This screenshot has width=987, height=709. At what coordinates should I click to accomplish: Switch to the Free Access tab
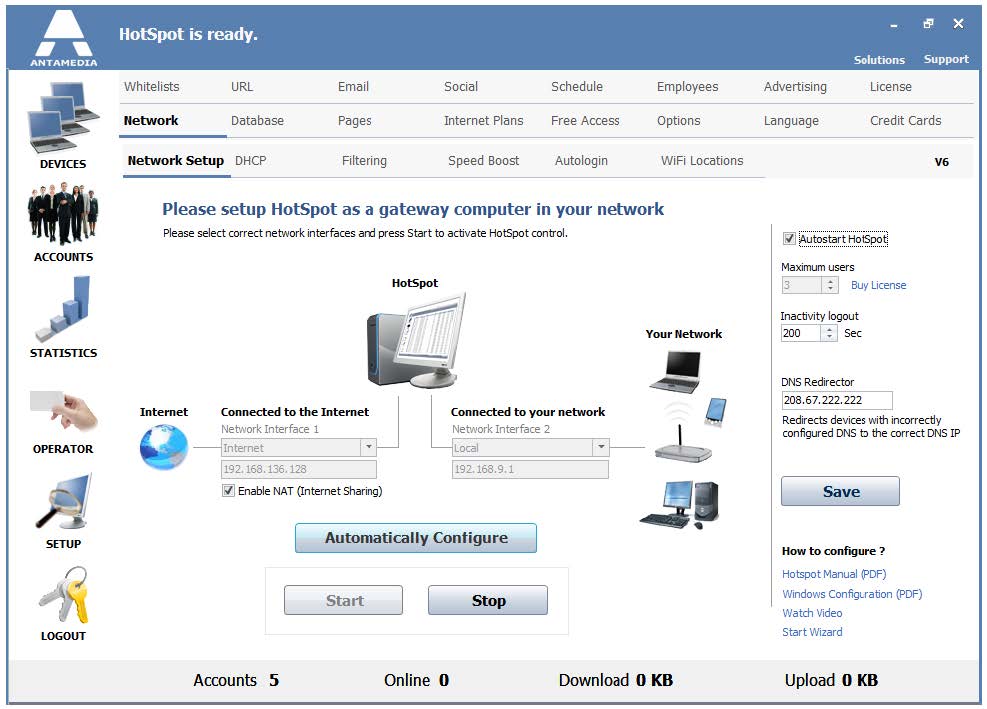pos(585,121)
